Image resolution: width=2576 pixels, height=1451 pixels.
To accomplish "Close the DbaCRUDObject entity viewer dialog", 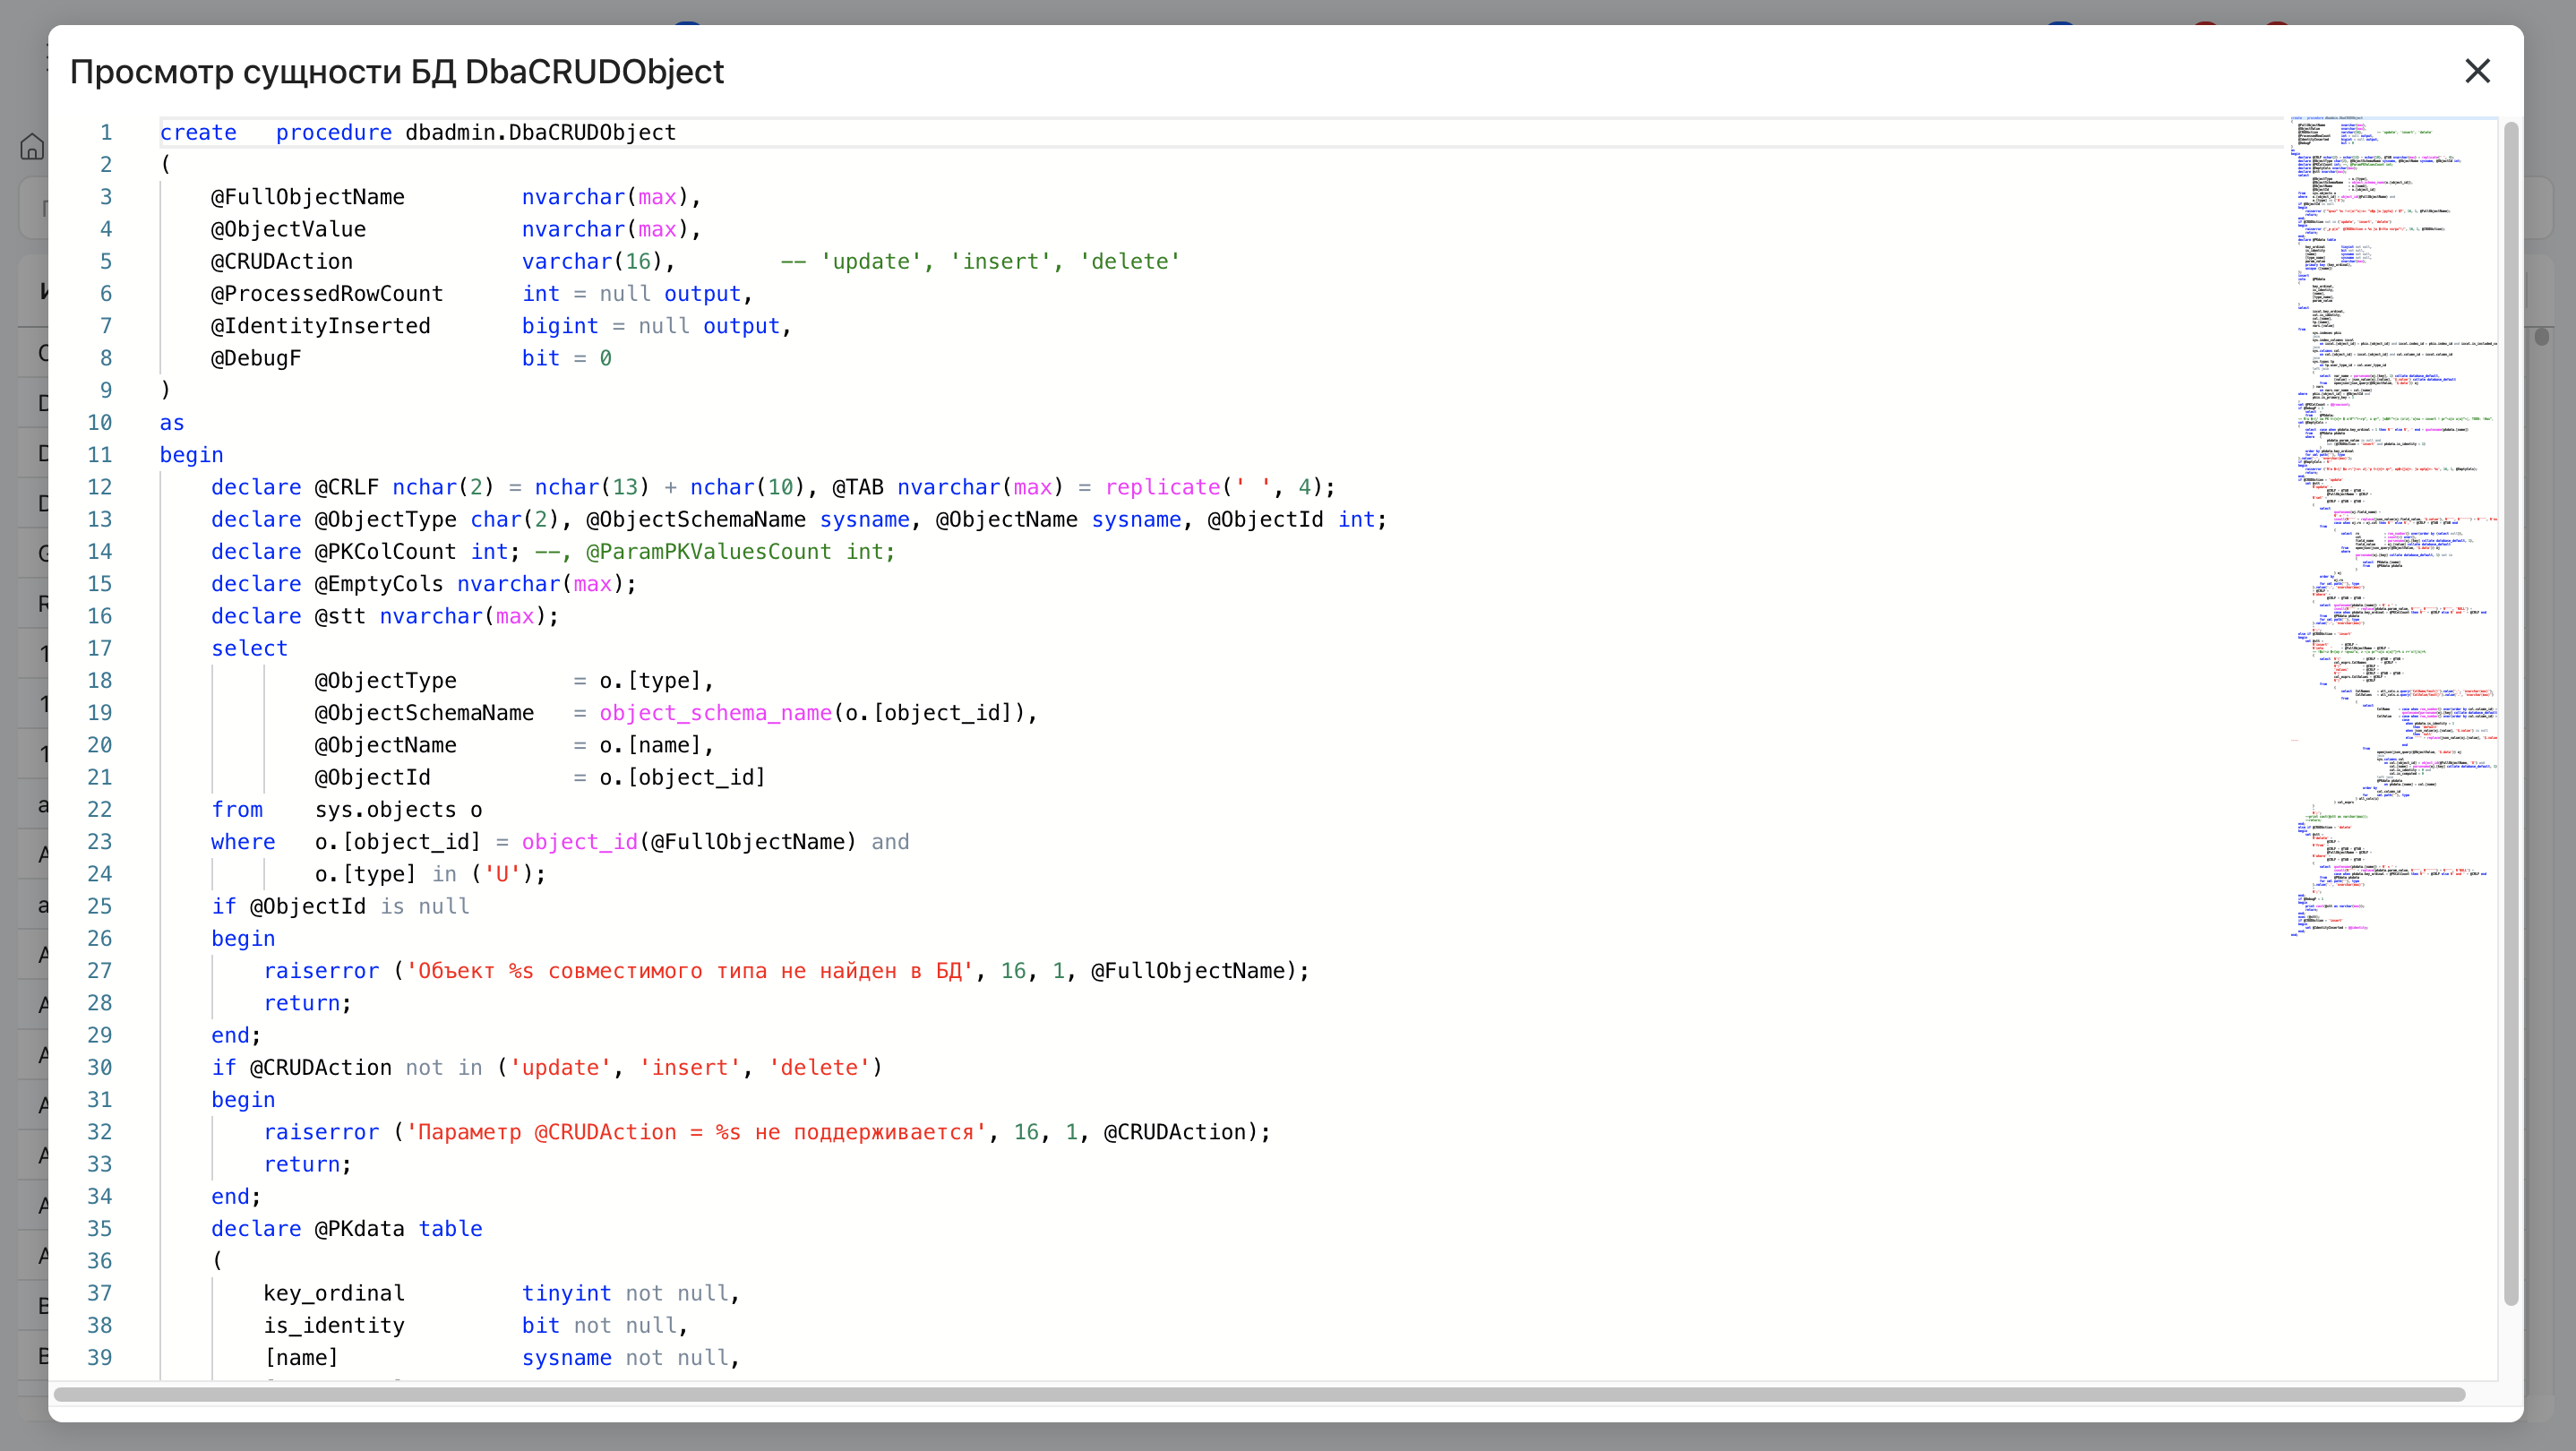I will coord(2477,71).
